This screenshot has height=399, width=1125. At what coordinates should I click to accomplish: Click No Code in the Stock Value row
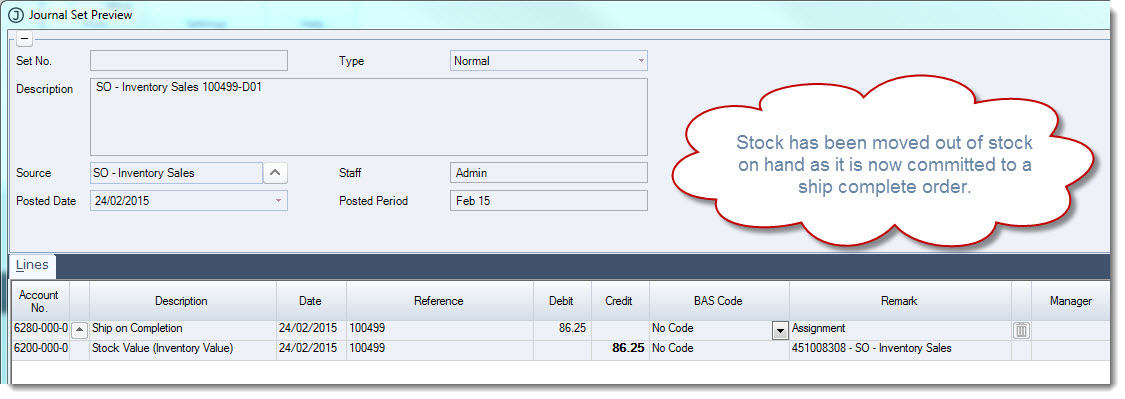(x=719, y=349)
